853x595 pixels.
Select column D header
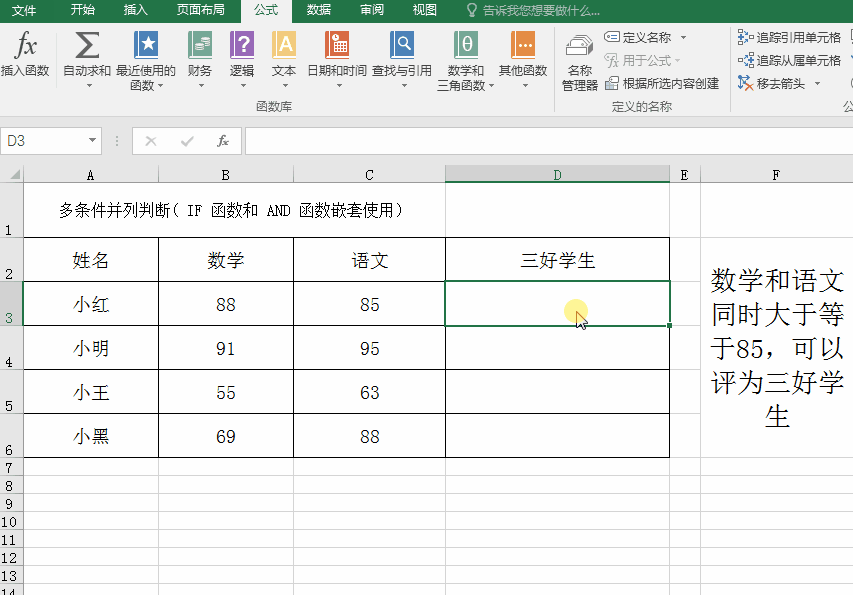[557, 175]
